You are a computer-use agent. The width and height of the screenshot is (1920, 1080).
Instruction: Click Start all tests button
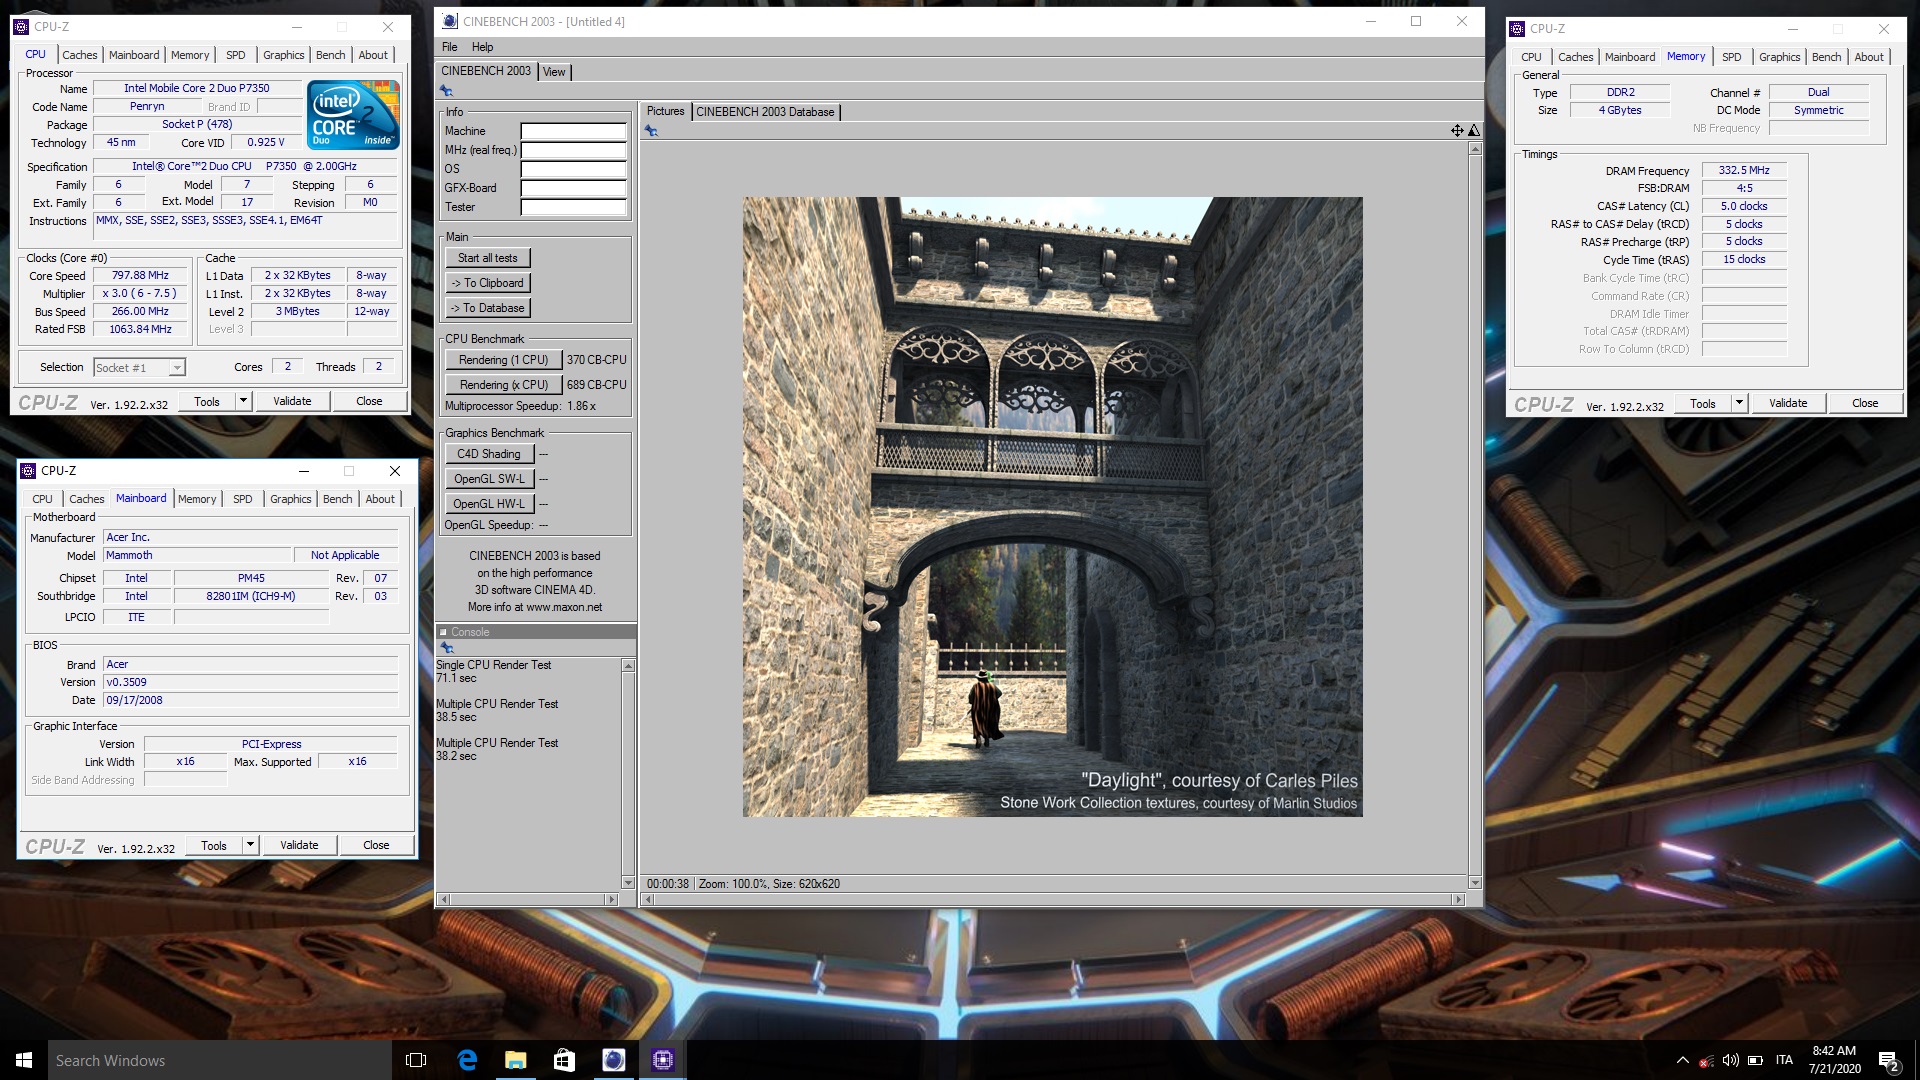click(488, 258)
